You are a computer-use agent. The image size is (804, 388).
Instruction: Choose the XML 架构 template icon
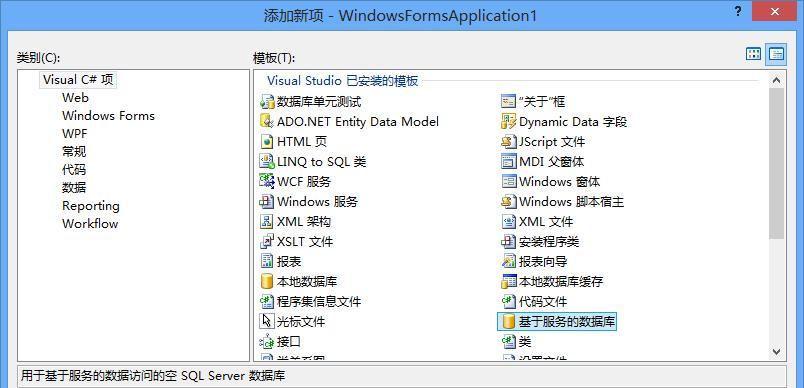pos(267,221)
